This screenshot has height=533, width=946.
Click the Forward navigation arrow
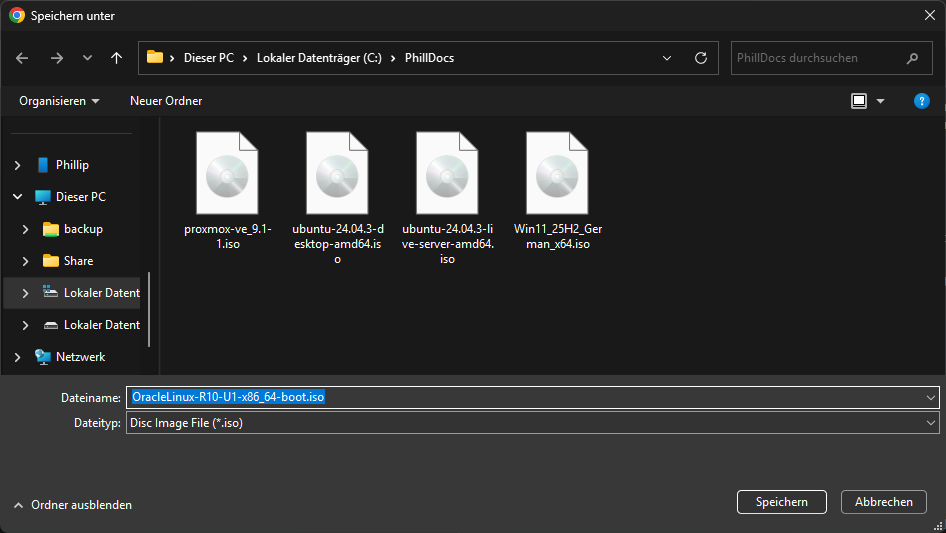[x=56, y=58]
